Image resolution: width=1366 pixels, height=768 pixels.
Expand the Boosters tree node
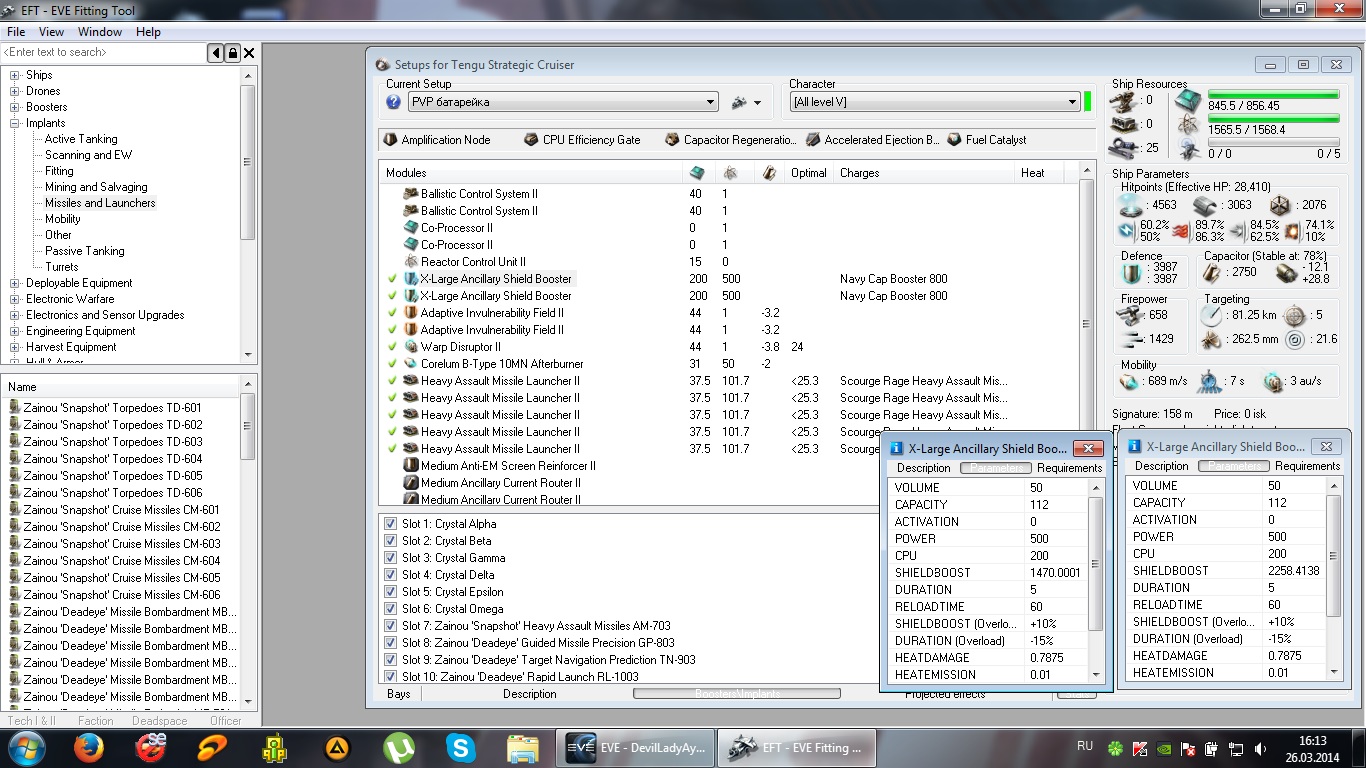pyautogui.click(x=15, y=107)
